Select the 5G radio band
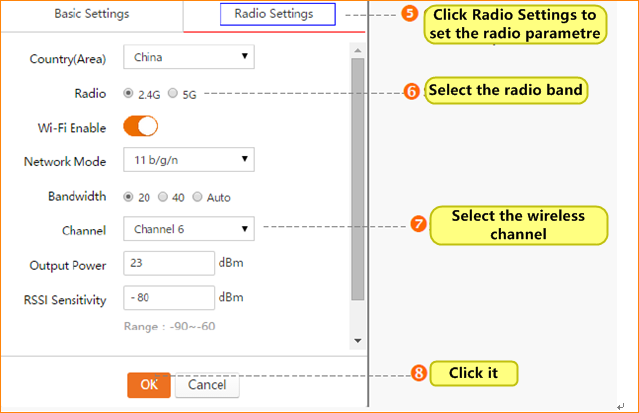 point(173,93)
